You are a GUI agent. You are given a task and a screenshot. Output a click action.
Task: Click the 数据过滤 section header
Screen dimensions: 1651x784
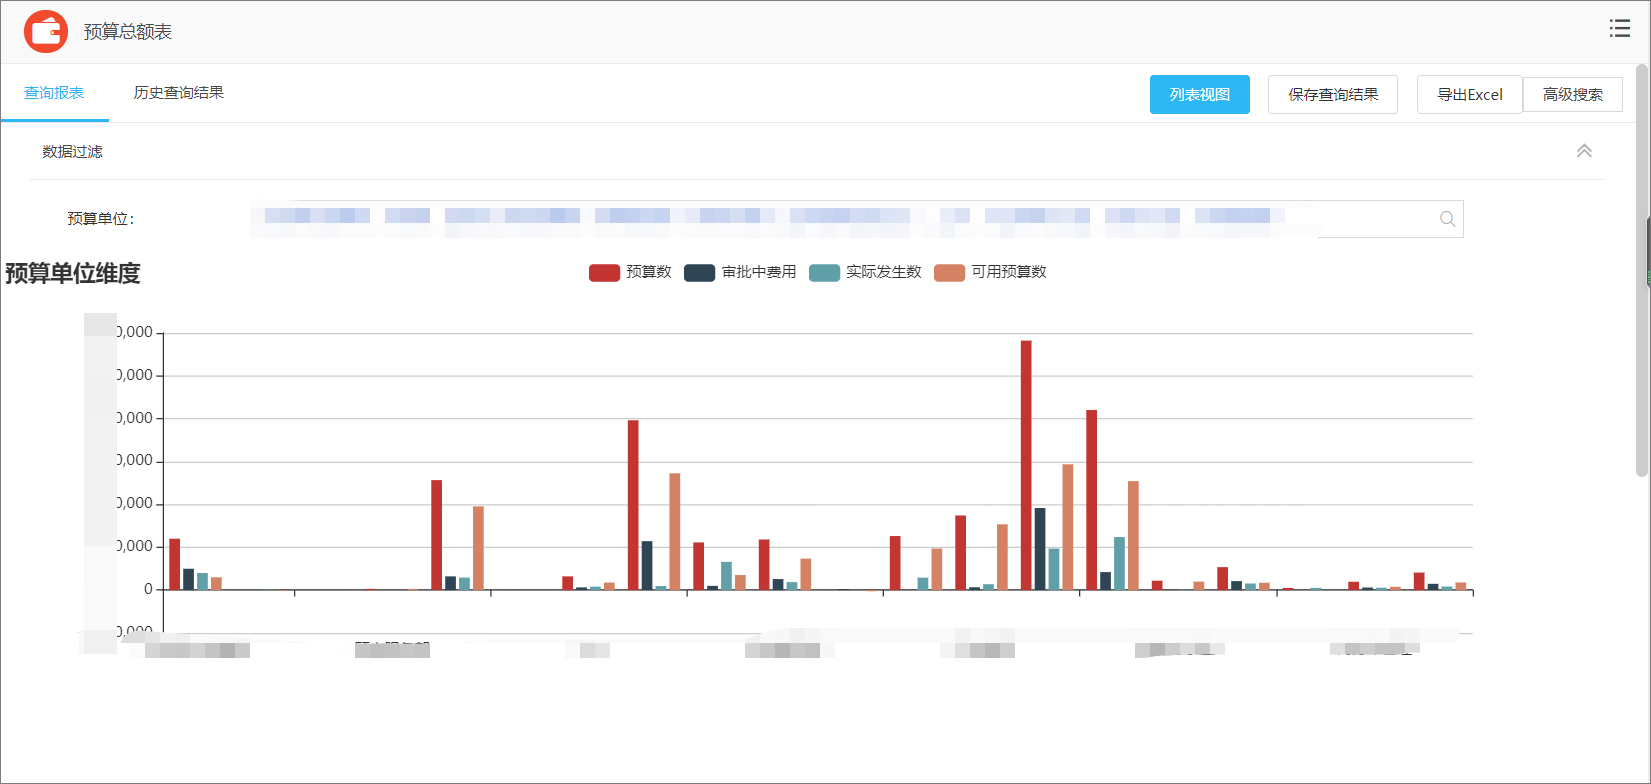pyautogui.click(x=73, y=152)
